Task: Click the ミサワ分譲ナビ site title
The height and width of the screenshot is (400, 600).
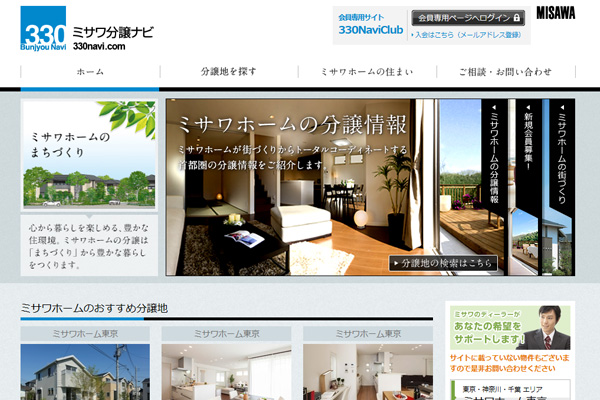Action: 113,33
